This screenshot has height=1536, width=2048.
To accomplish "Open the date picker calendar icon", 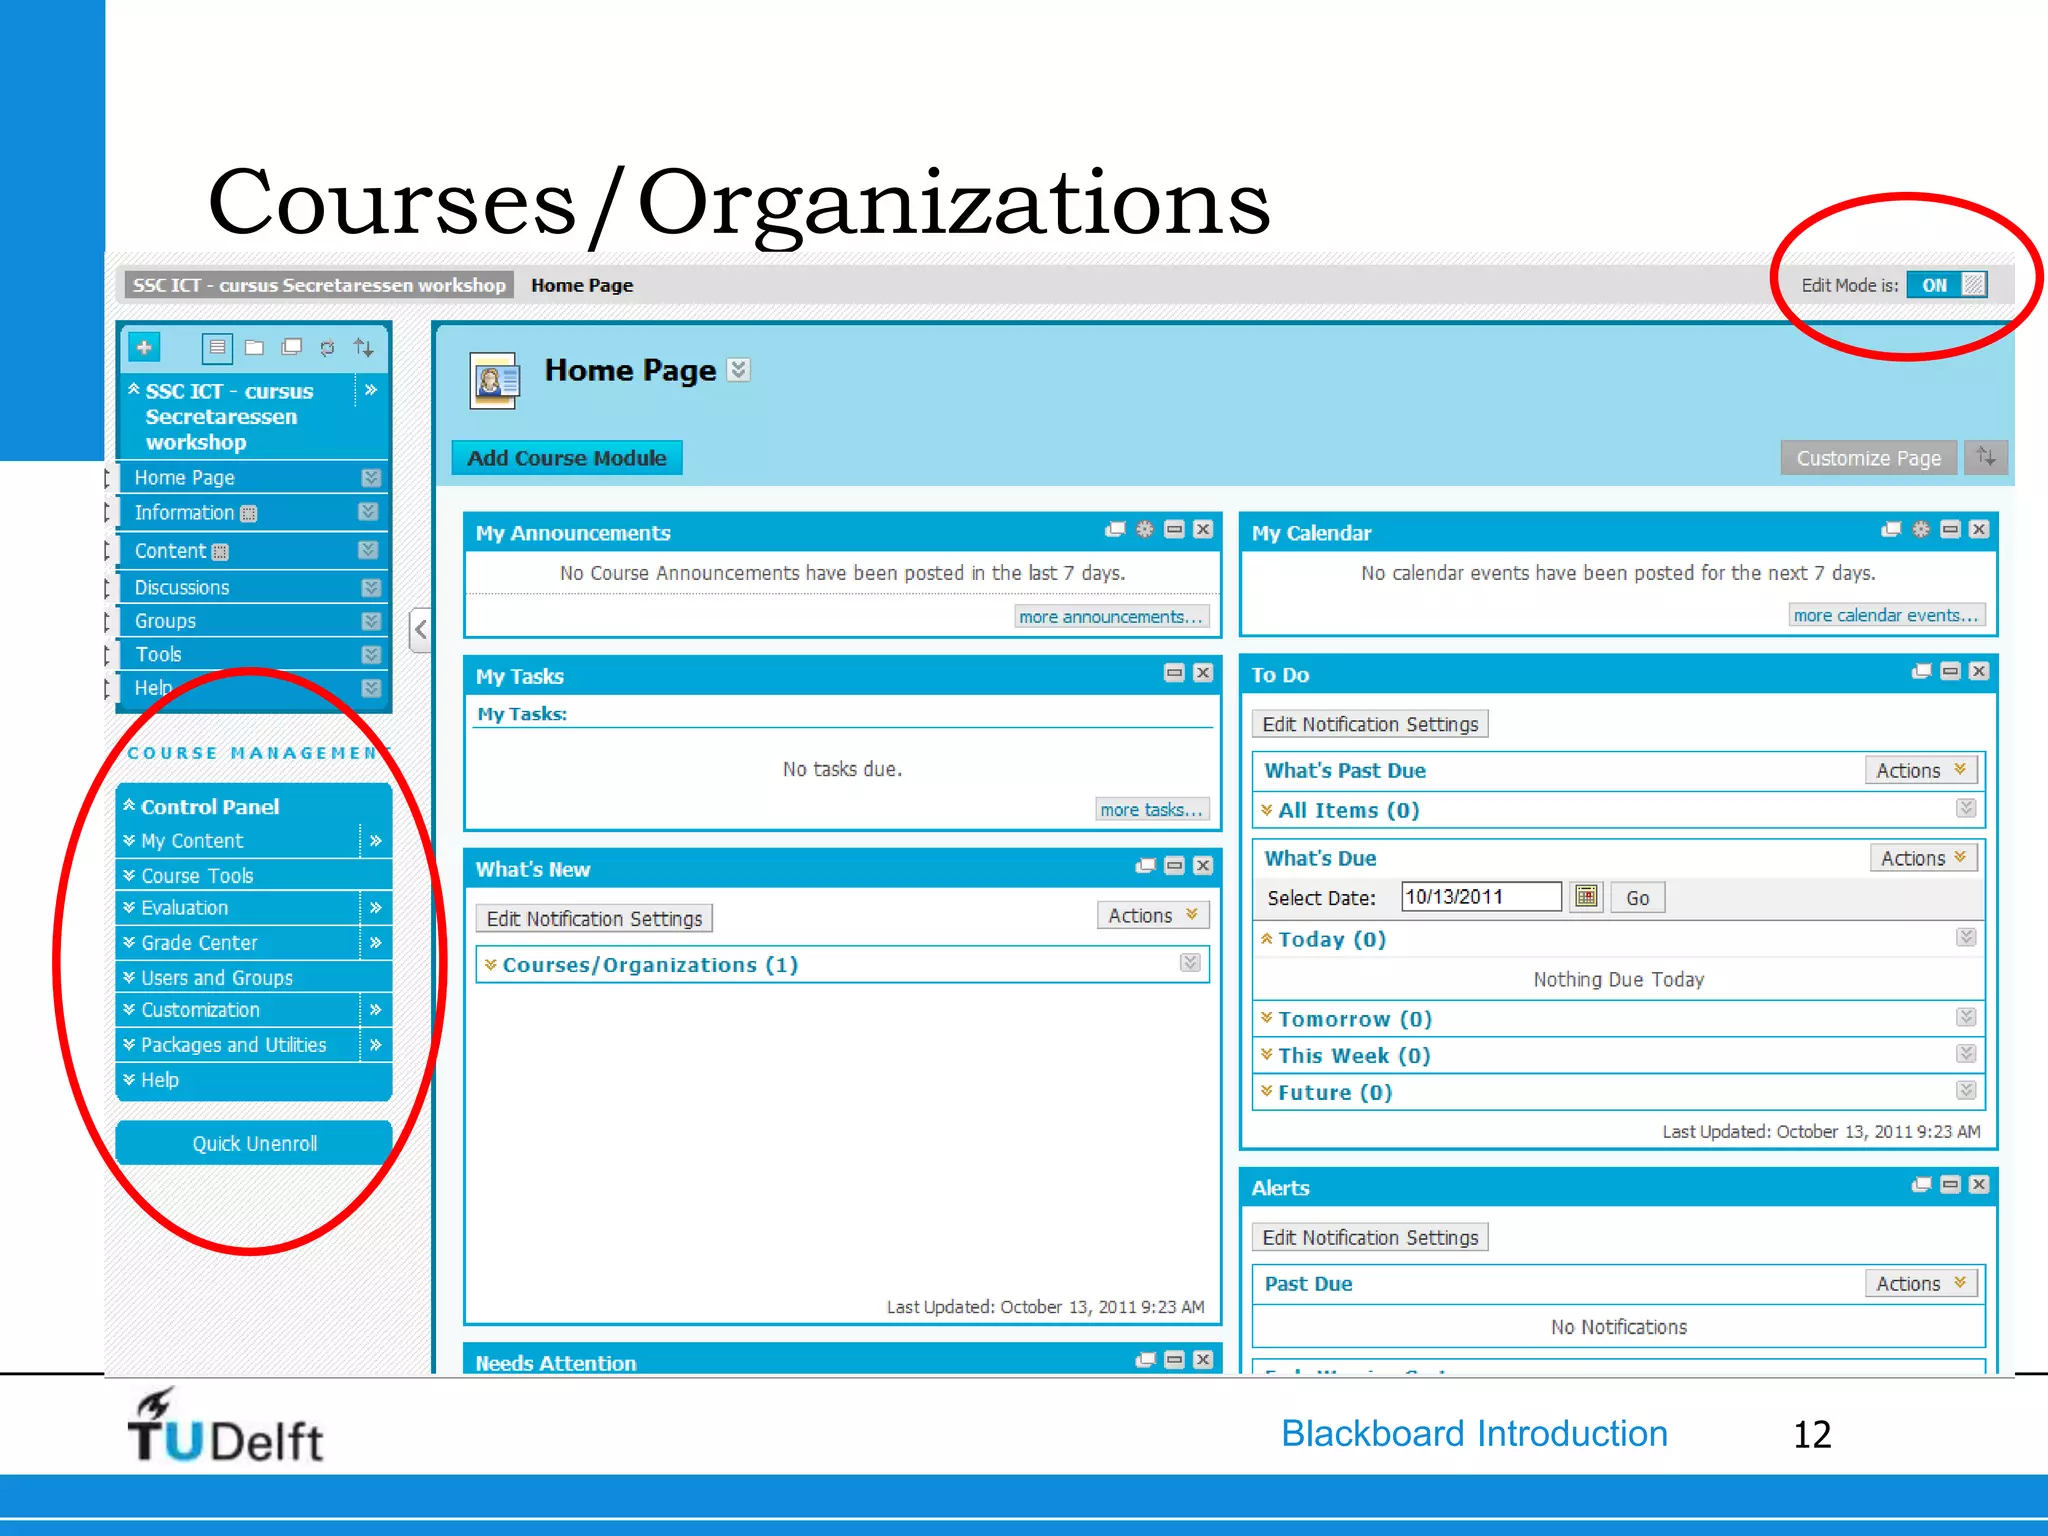I will click(1586, 896).
